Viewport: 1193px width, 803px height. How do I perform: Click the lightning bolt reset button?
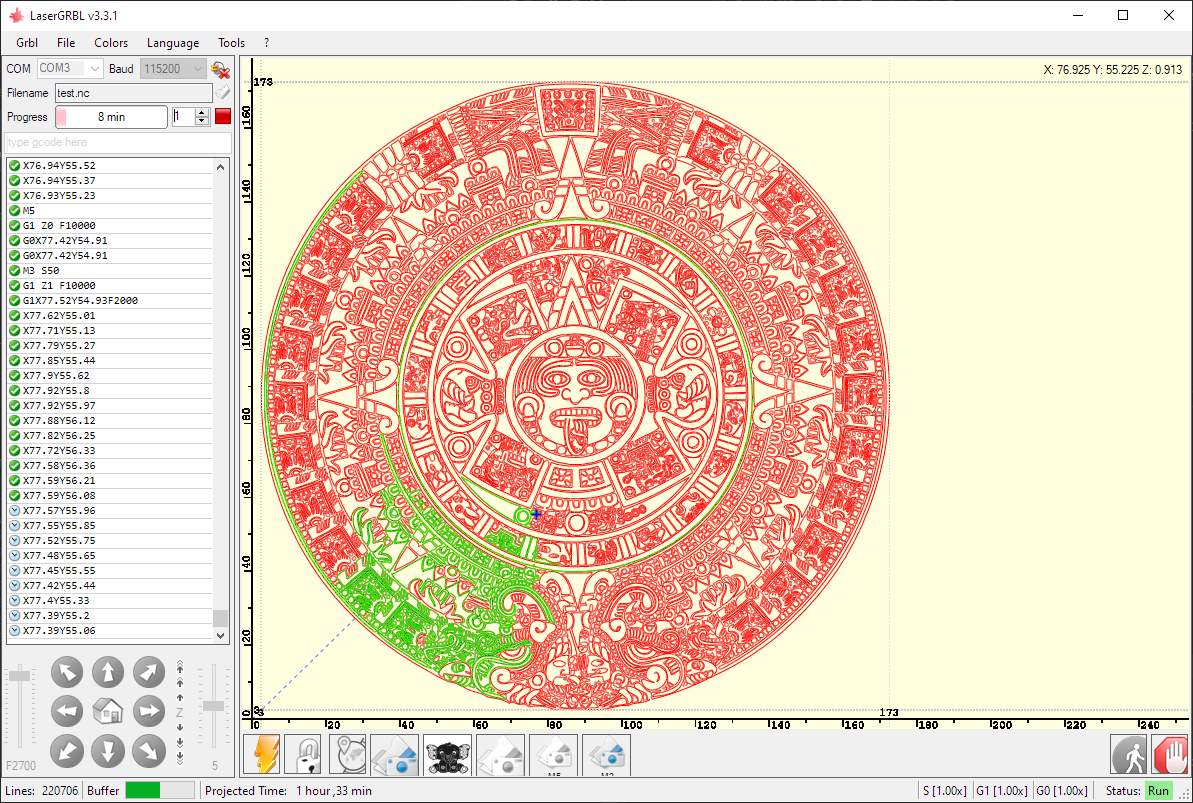pyautogui.click(x=267, y=754)
